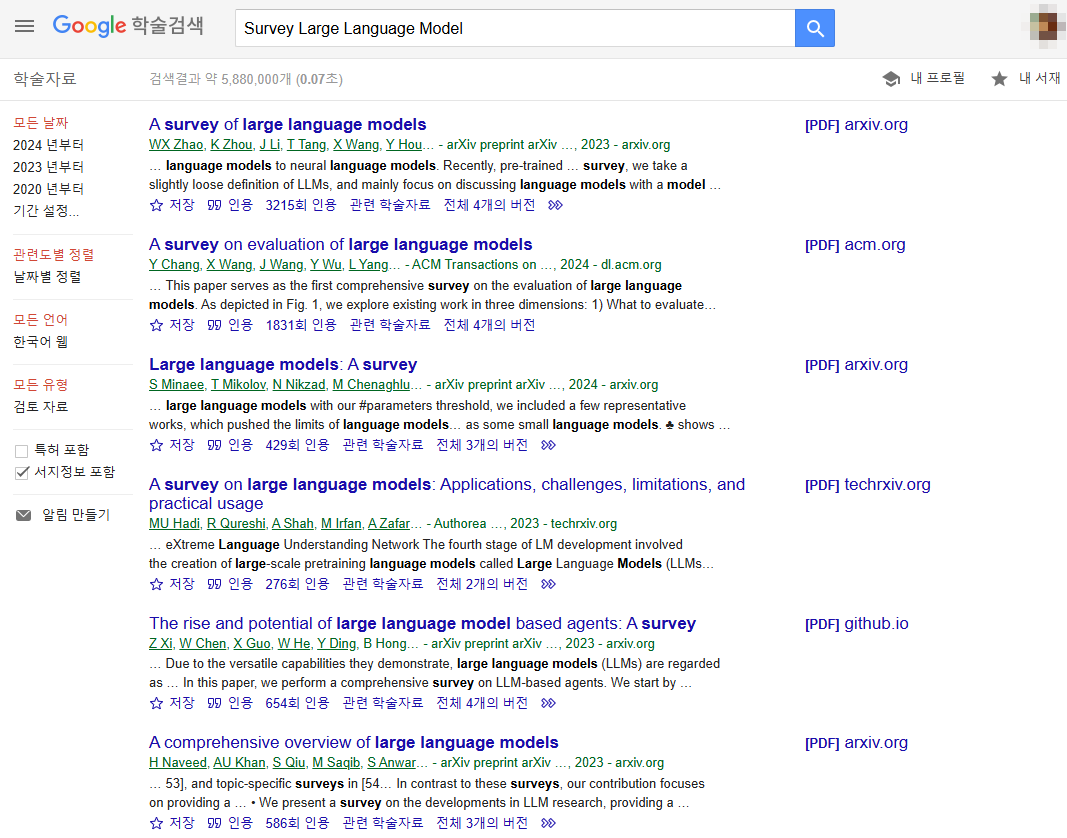Open 'The rise and potential of large language model' title
The image size is (1067, 838).
point(423,624)
